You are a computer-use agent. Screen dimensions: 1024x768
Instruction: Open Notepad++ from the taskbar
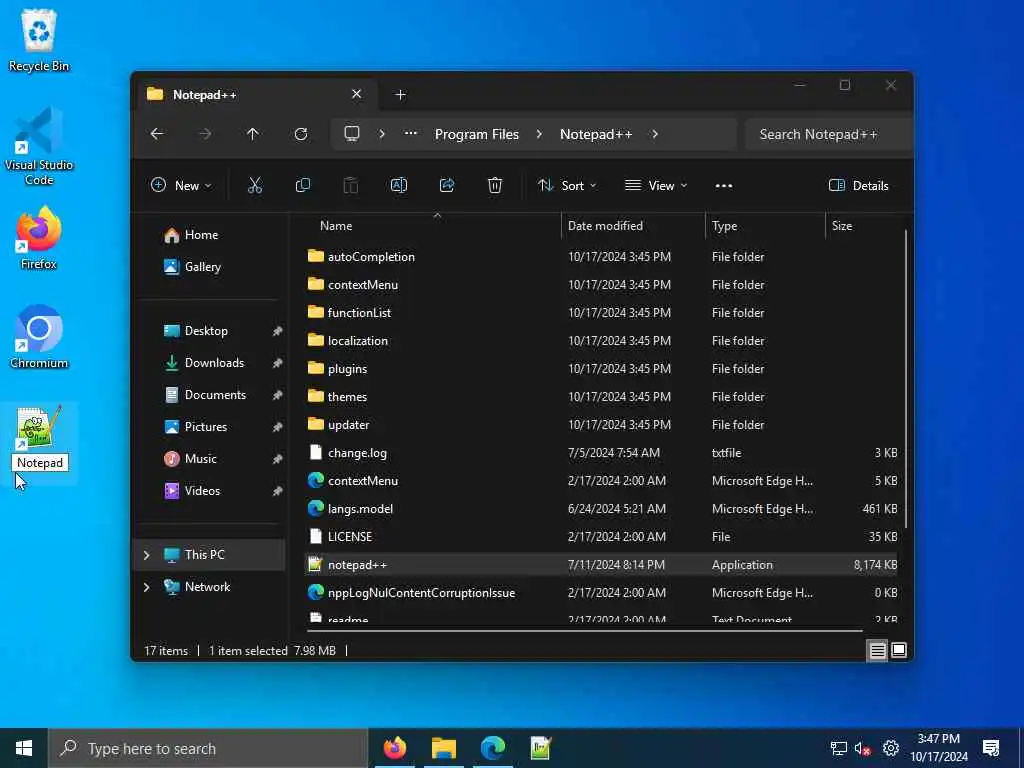coord(541,748)
